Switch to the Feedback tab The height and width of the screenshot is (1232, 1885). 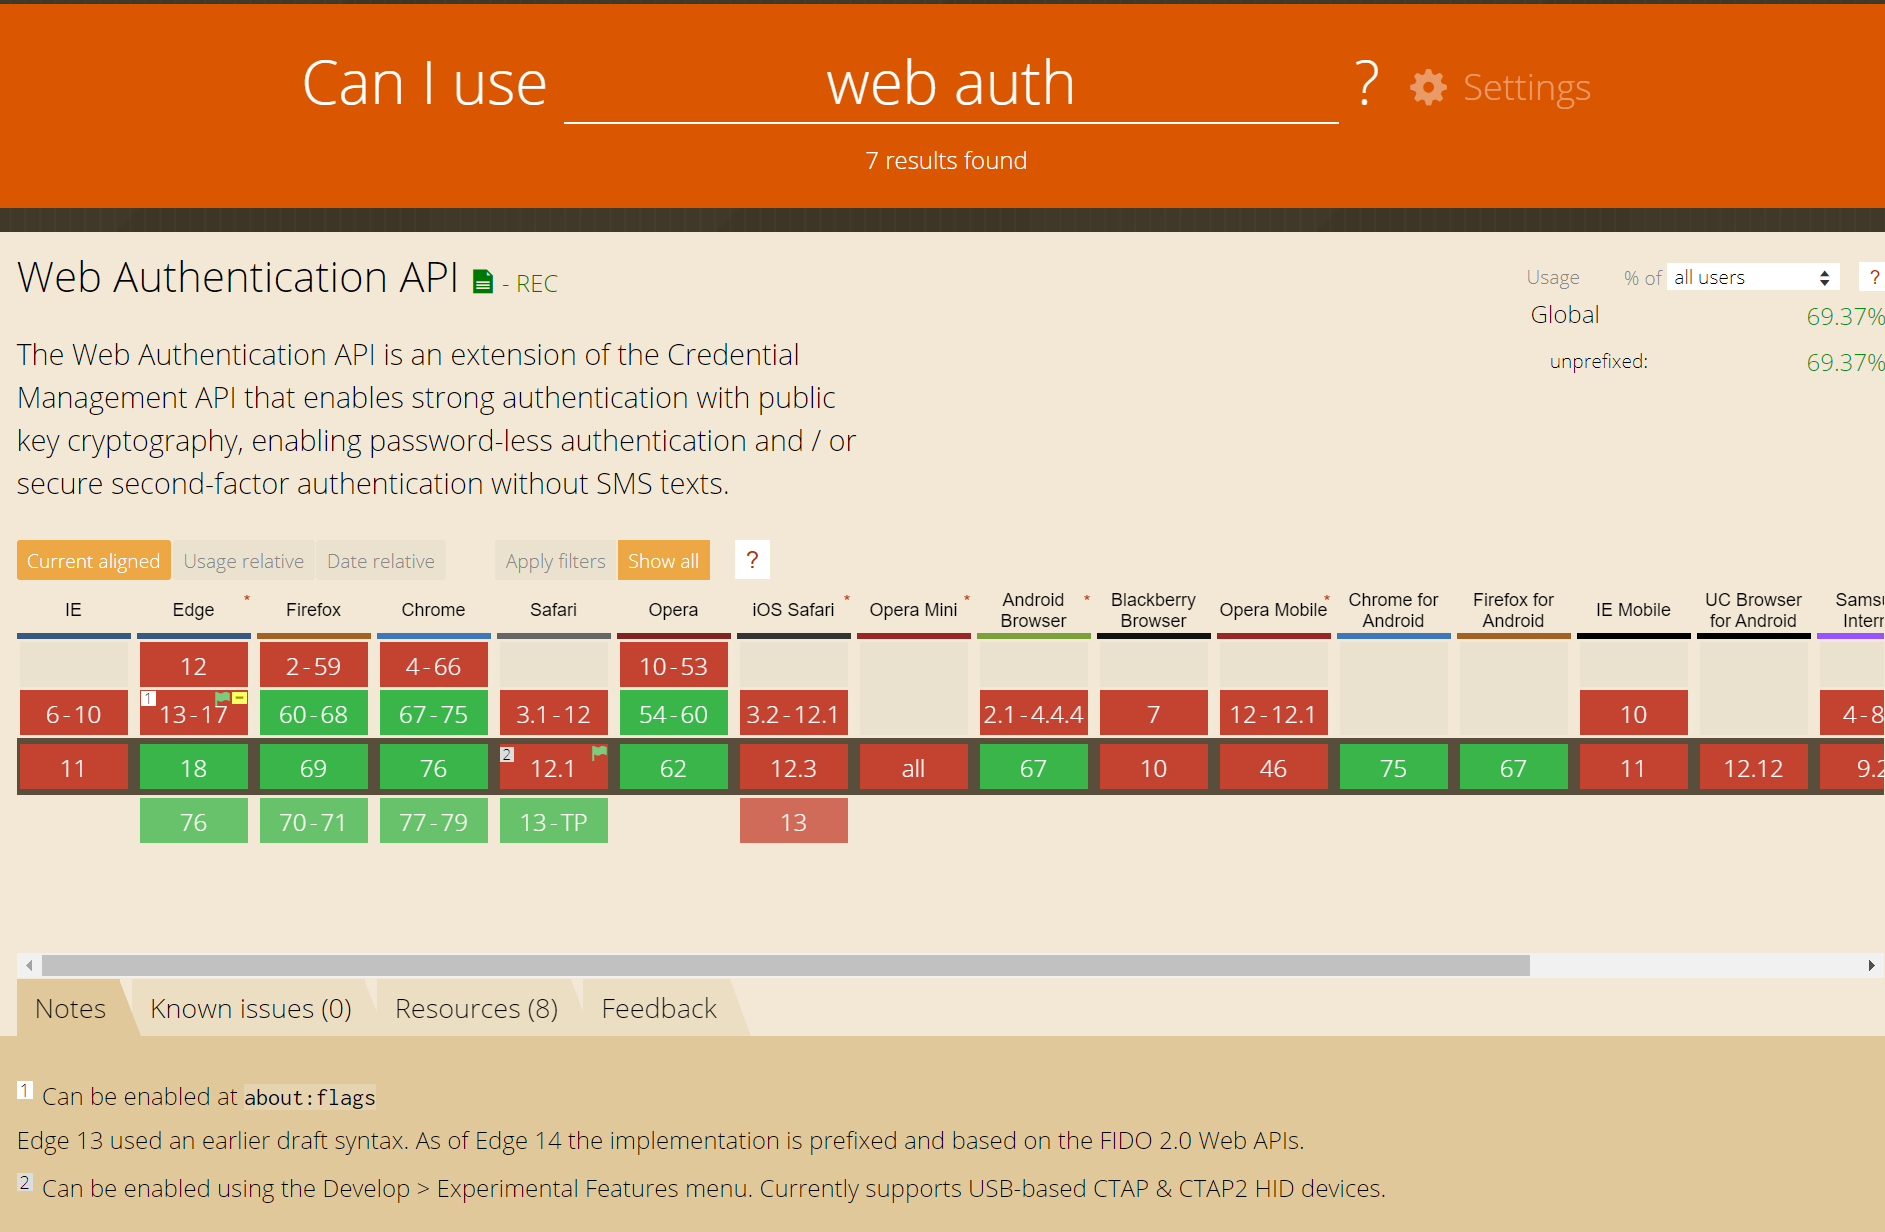tap(658, 1008)
